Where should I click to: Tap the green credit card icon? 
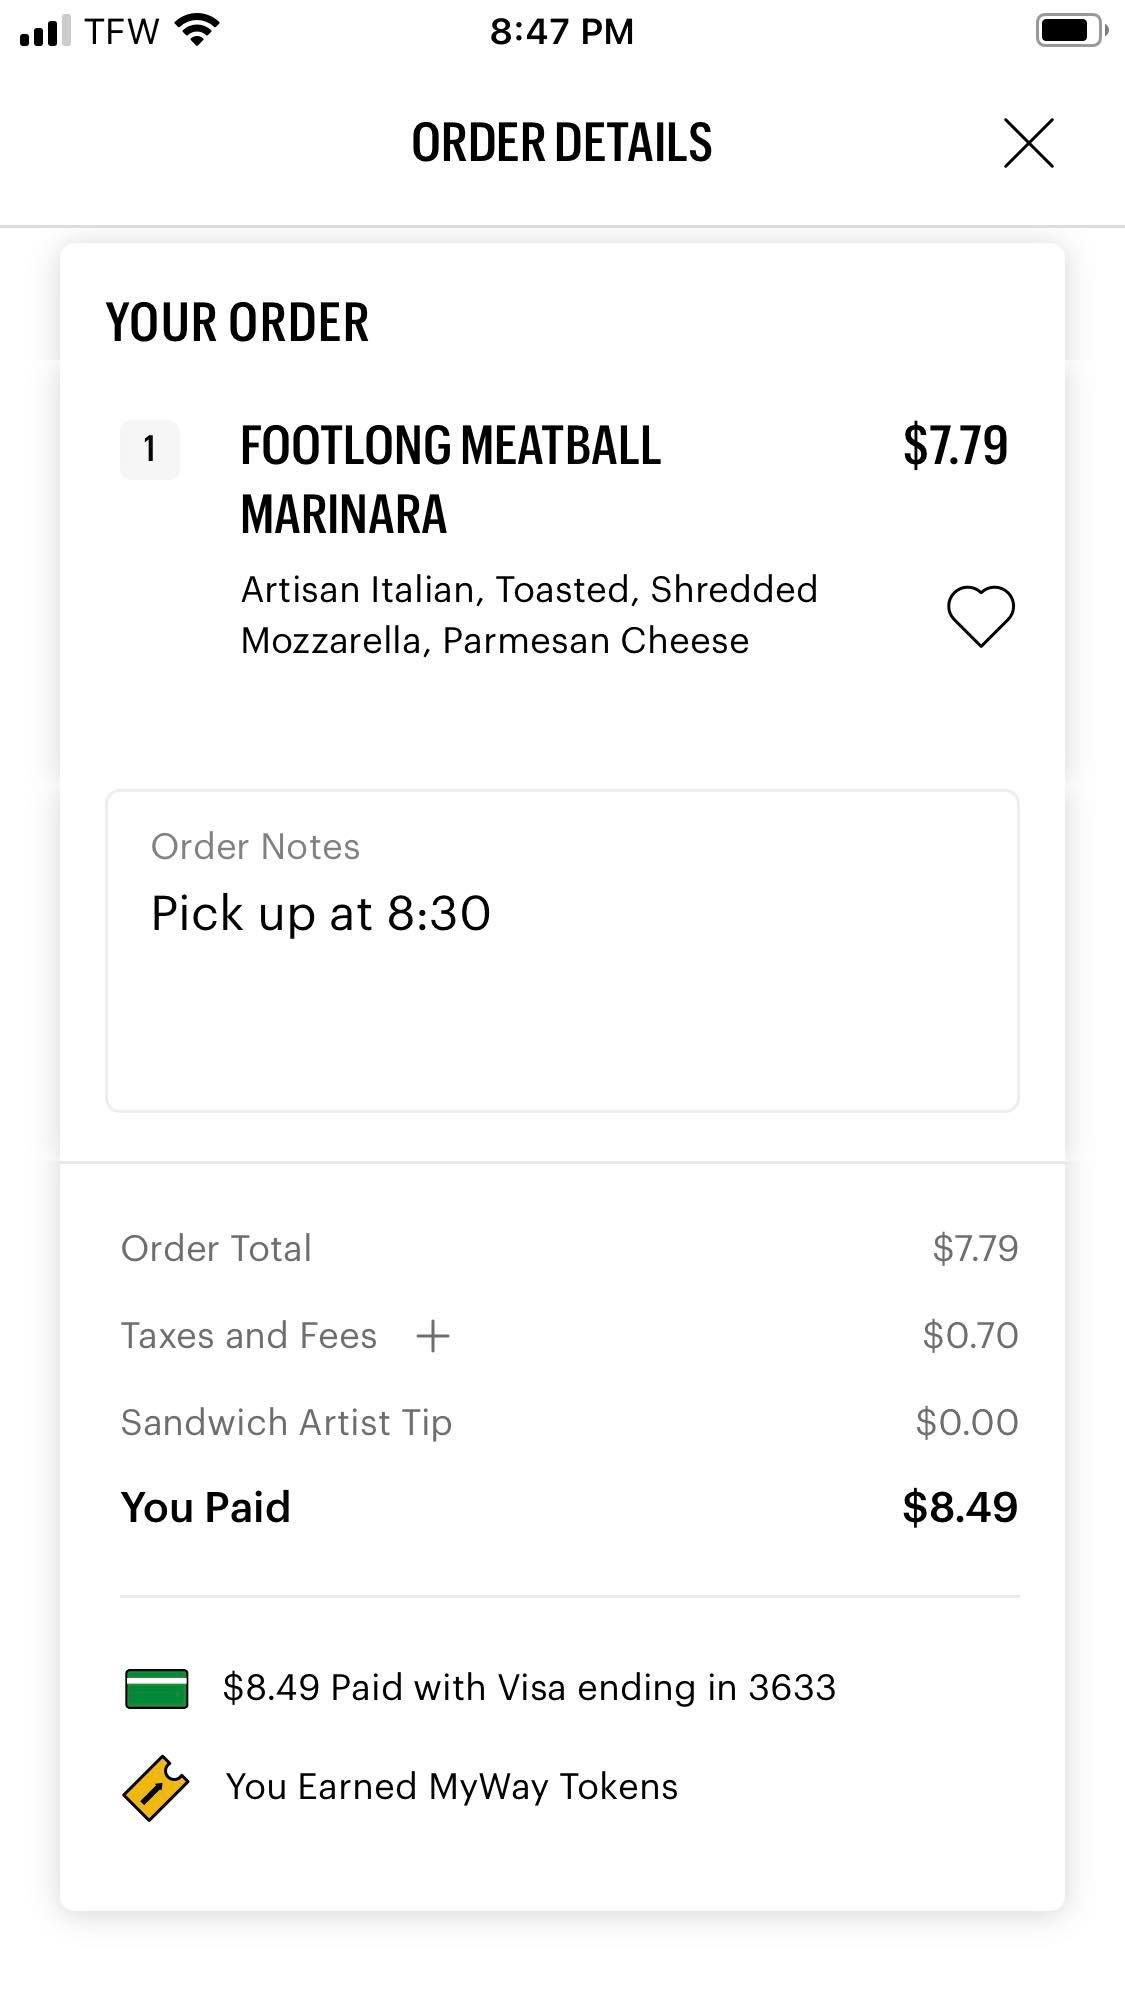coord(157,1689)
